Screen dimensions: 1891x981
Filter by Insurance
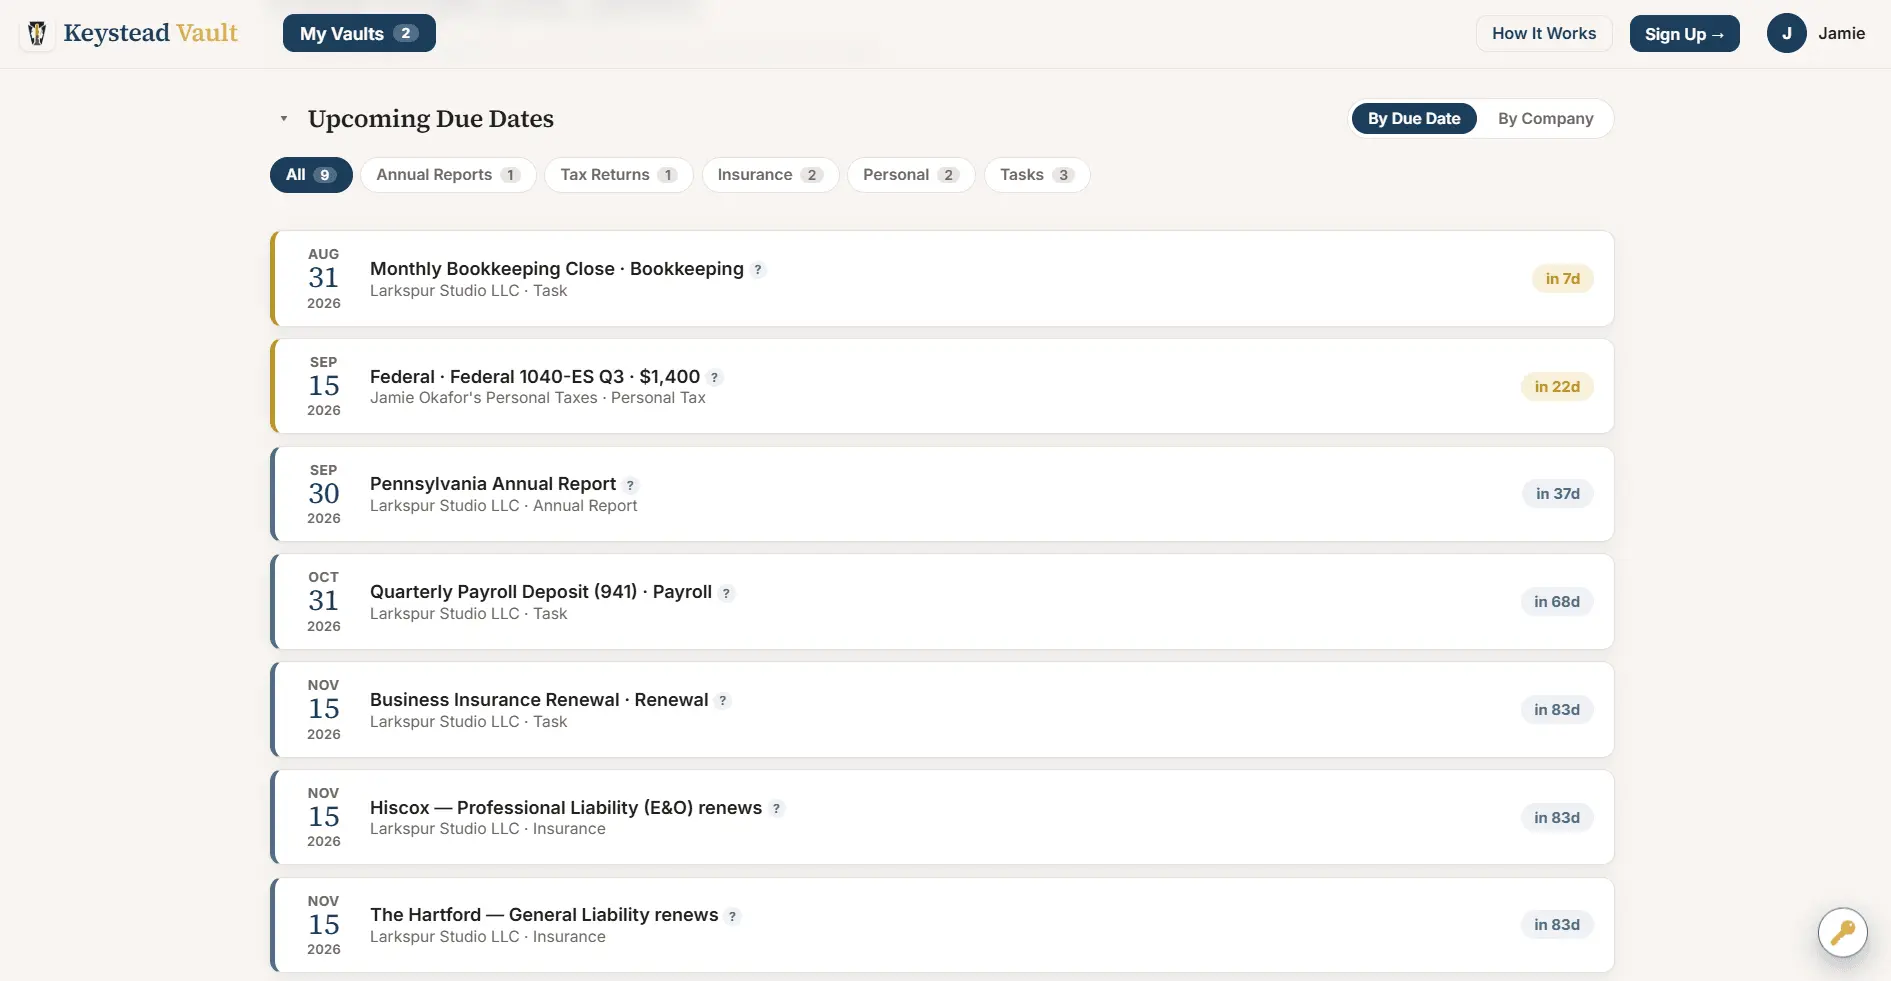(x=770, y=175)
